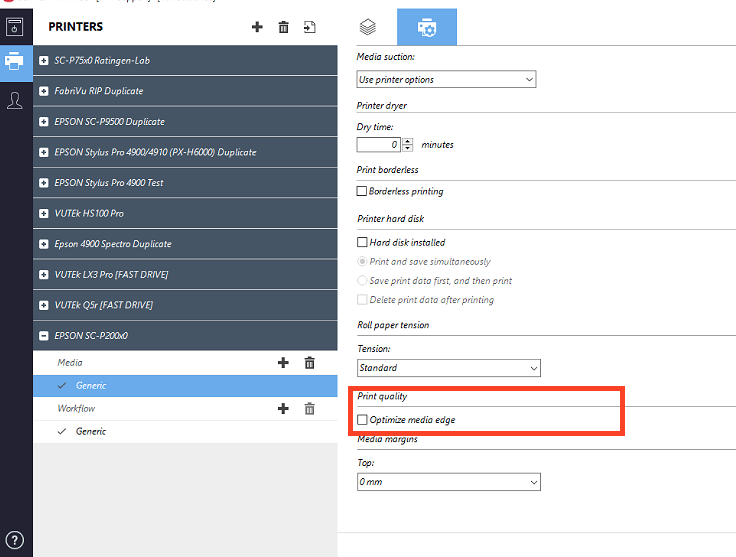Add new media with plus icon
The width and height of the screenshot is (736, 557).
point(283,363)
